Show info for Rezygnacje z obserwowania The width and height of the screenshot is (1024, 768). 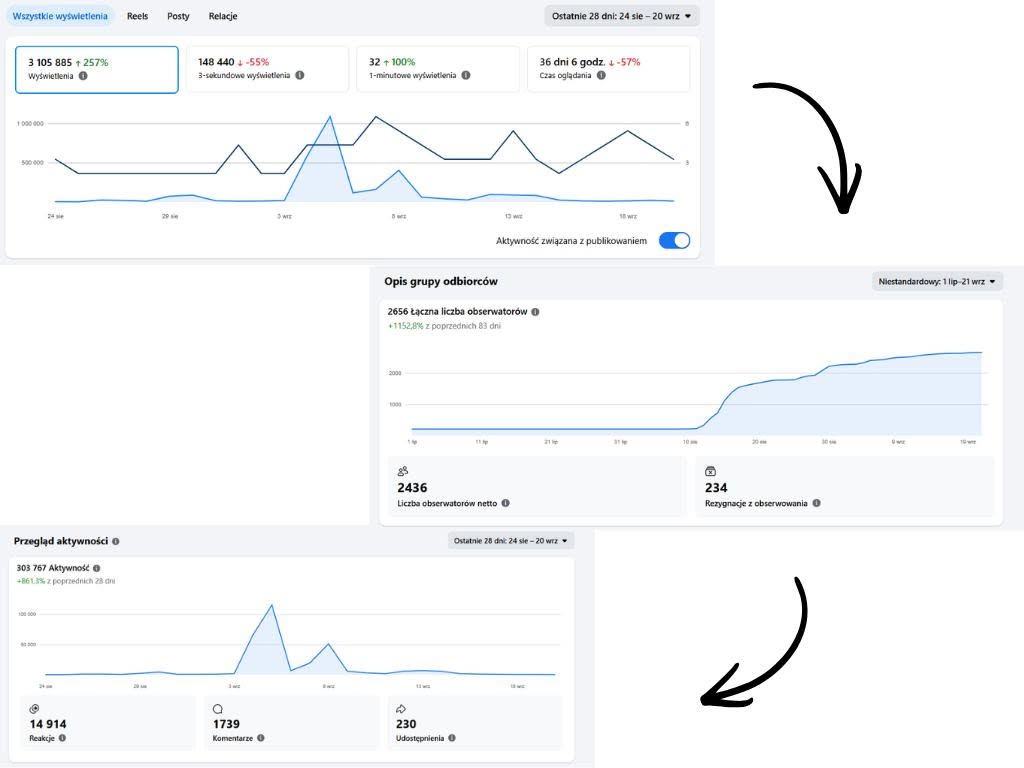(x=816, y=504)
